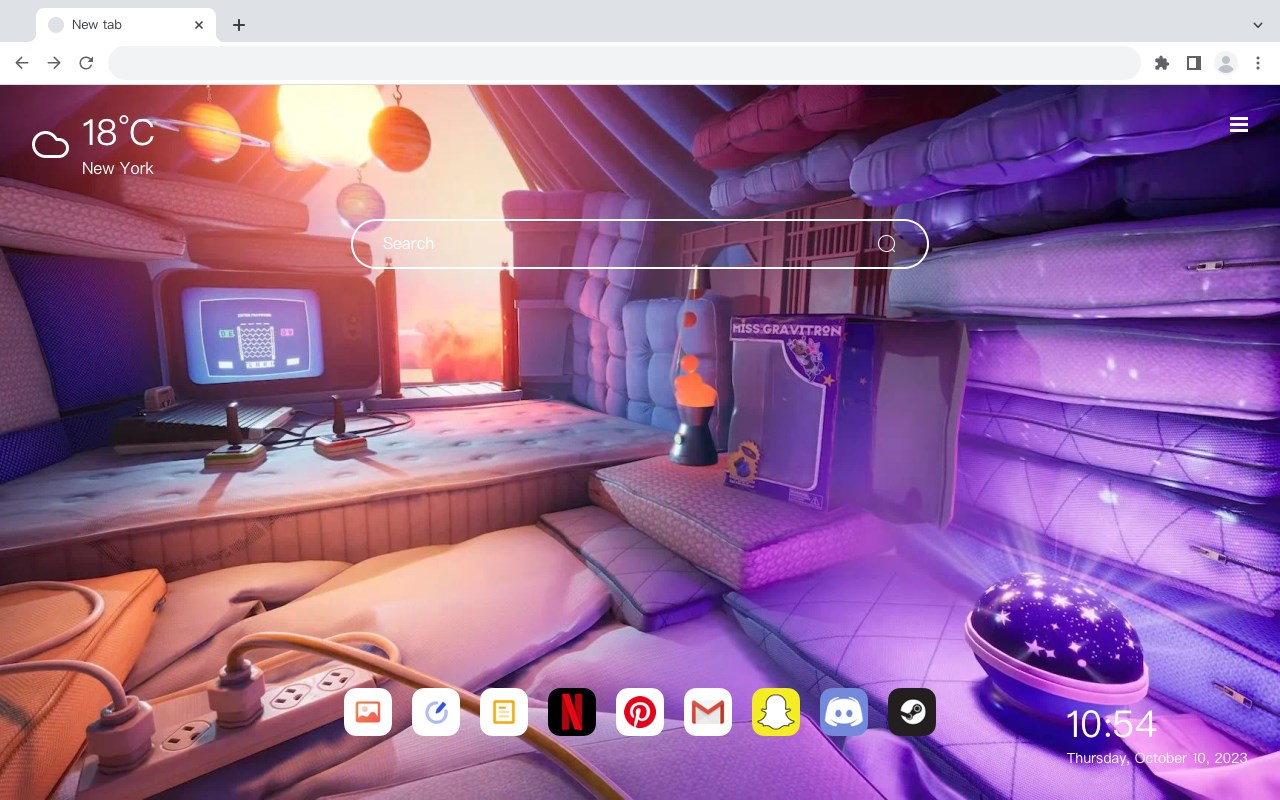
Task: Click into the page Search field
Action: tap(640, 244)
